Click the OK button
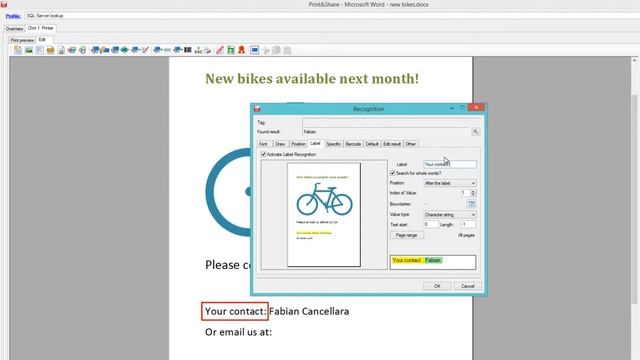The width and height of the screenshot is (640, 360). [x=437, y=286]
